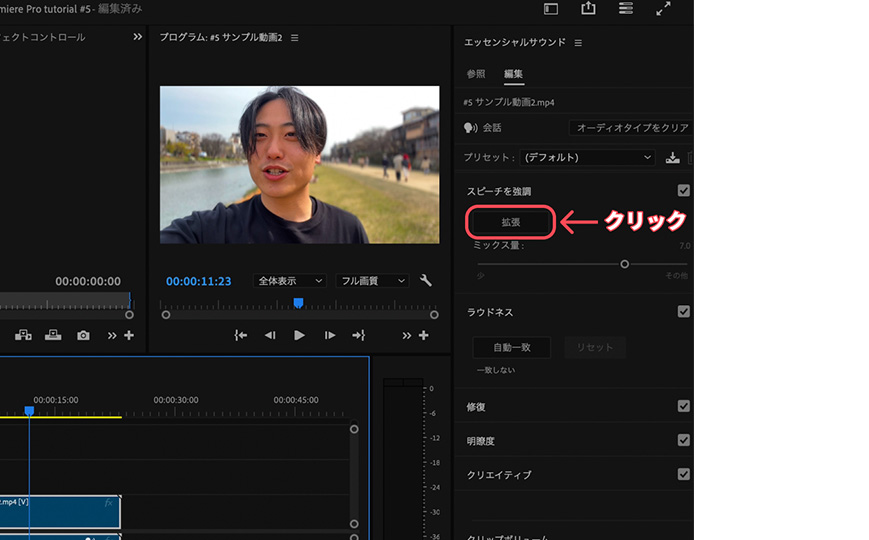The height and width of the screenshot is (540, 869).
Task: Toggle the 明瞭度 checkbox
Action: pos(683,440)
